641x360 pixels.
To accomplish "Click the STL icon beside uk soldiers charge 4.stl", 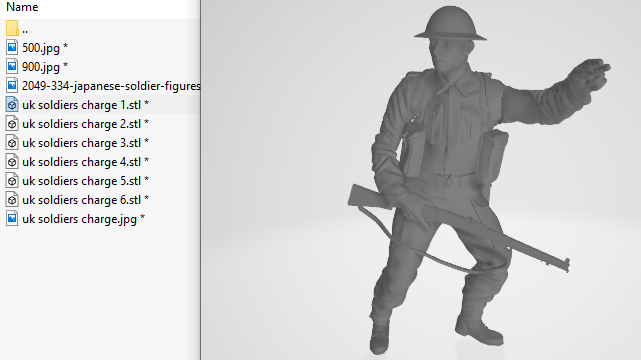I will tap(12, 162).
